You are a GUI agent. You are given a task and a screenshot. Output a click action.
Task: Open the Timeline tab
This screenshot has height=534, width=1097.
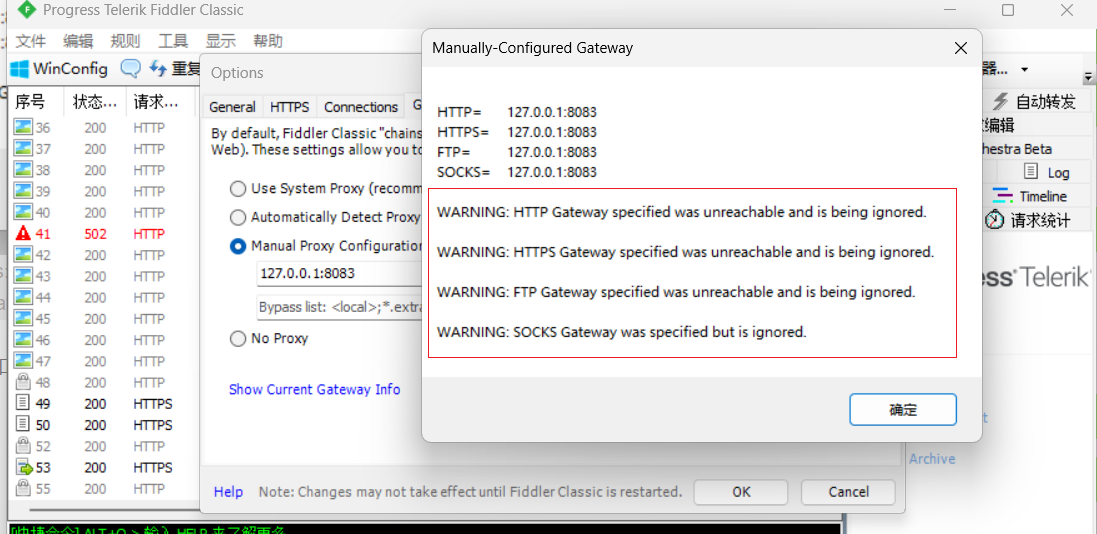[x=1031, y=197]
